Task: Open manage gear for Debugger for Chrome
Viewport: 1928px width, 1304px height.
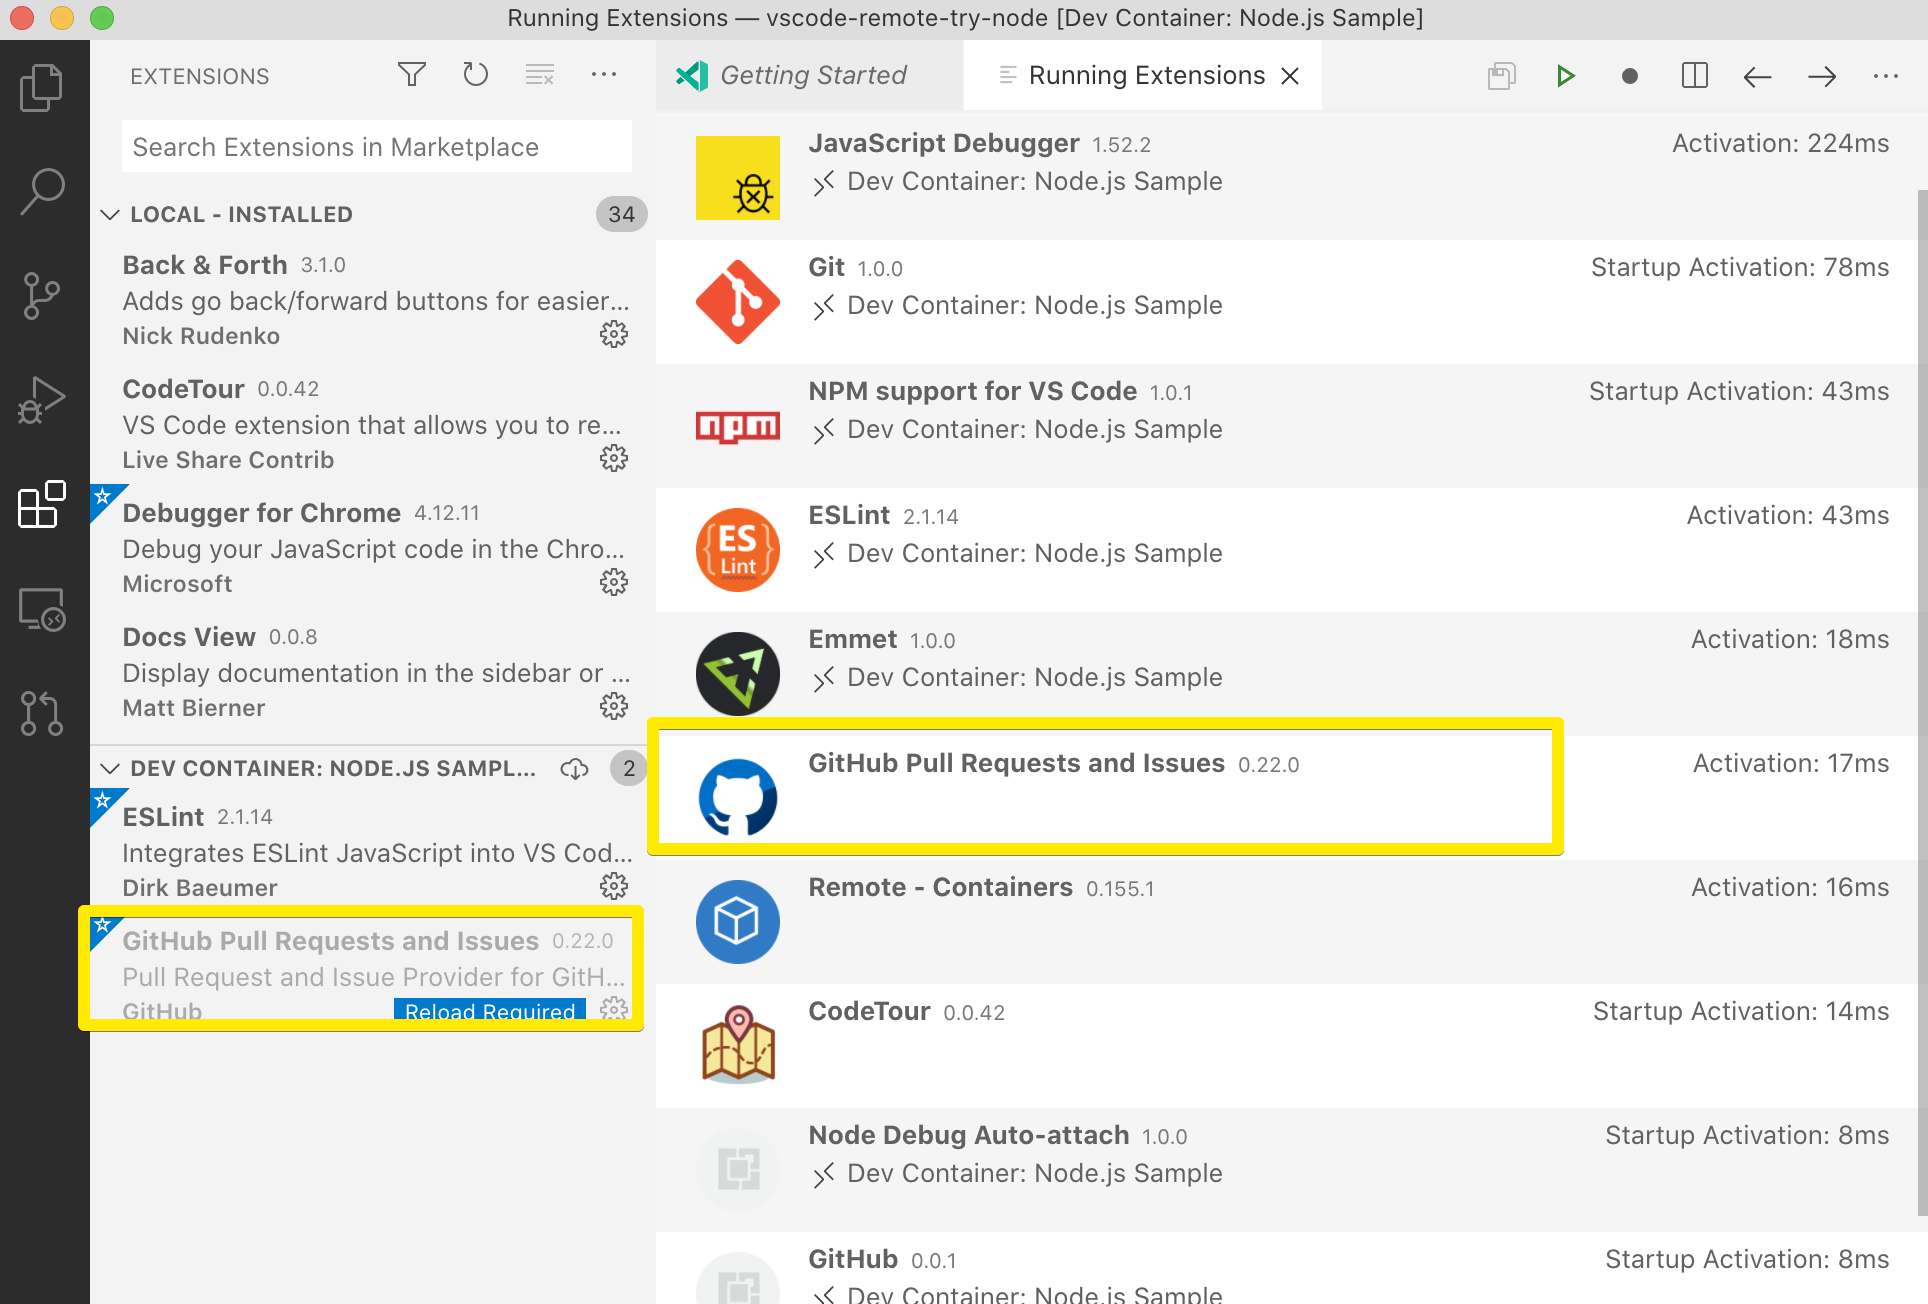Action: point(614,583)
